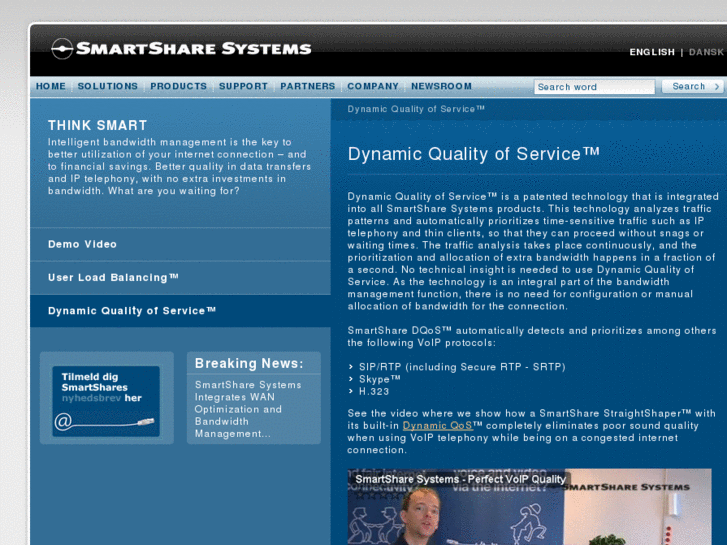Open the Demo Video sidebar item

click(x=180, y=244)
